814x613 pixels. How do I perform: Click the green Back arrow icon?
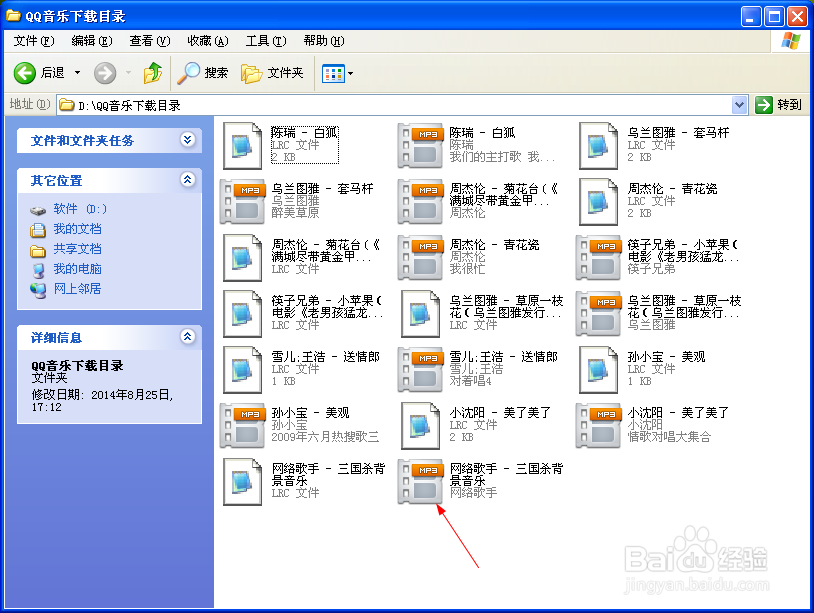pos(24,73)
